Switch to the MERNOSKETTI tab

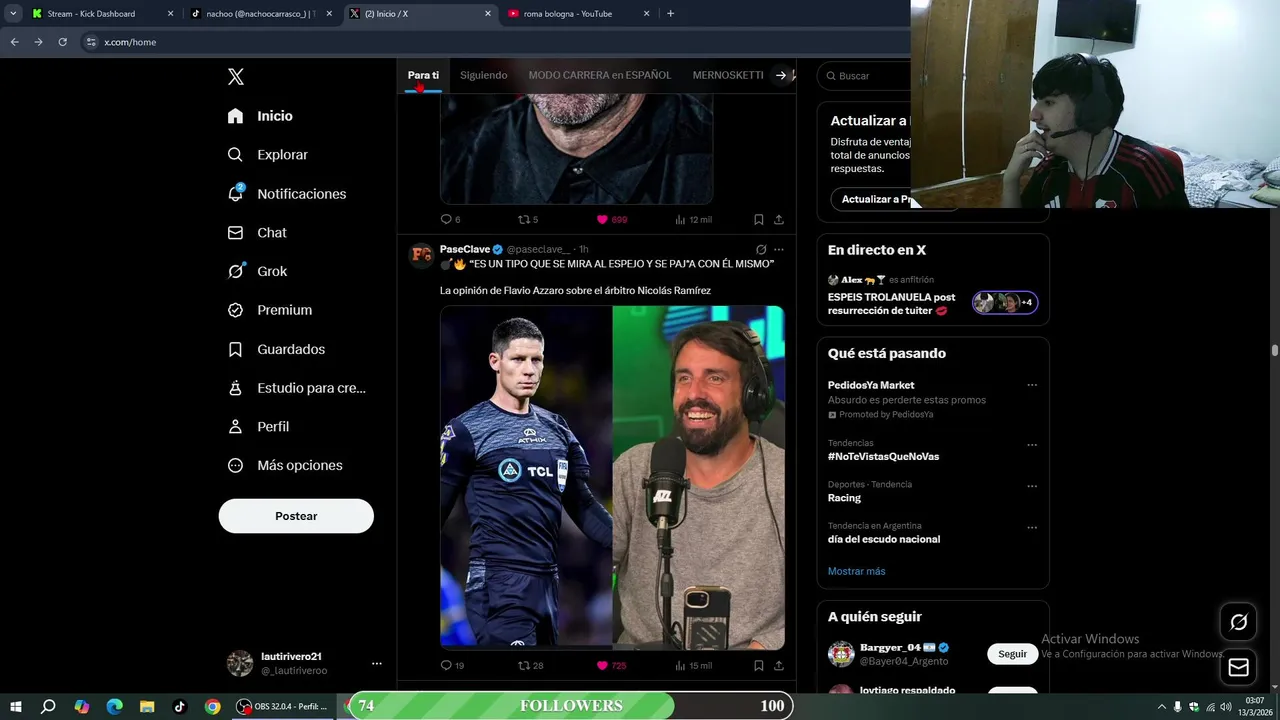point(728,75)
